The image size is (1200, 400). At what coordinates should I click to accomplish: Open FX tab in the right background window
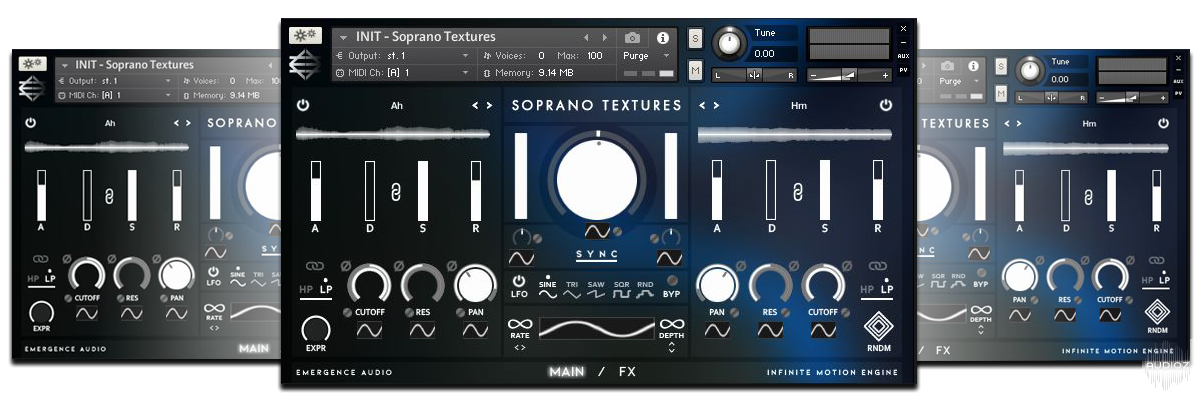pos(943,350)
